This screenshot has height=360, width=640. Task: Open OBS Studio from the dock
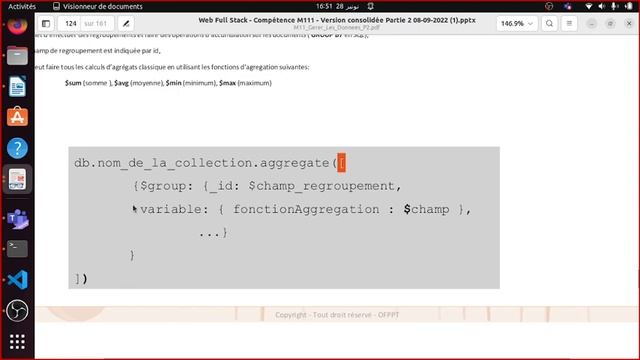(17, 311)
